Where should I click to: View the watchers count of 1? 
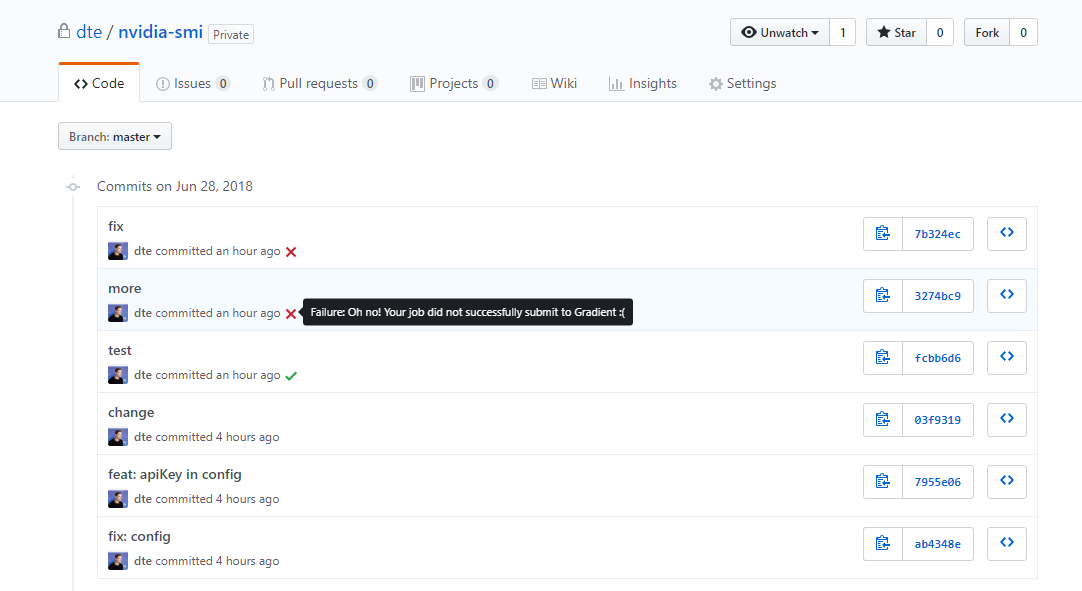pos(843,32)
